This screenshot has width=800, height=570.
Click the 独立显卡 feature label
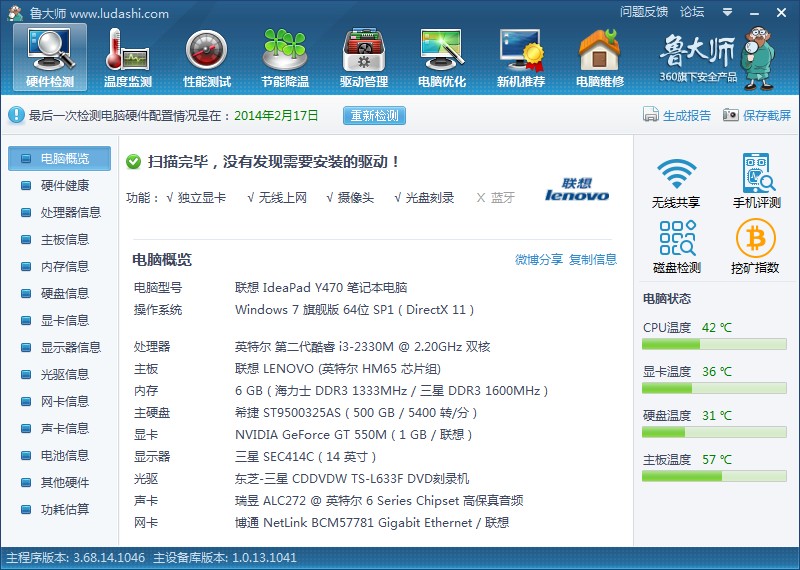pos(202,198)
